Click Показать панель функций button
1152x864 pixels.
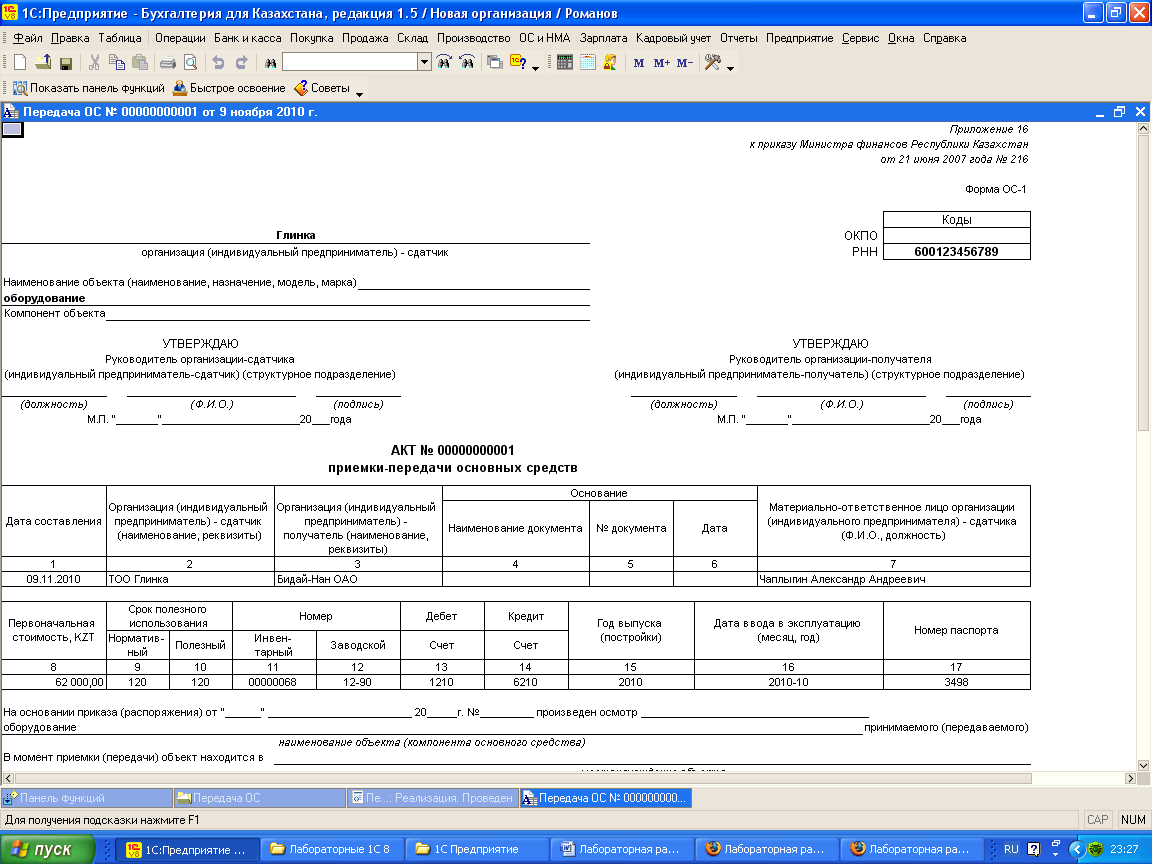(89, 88)
